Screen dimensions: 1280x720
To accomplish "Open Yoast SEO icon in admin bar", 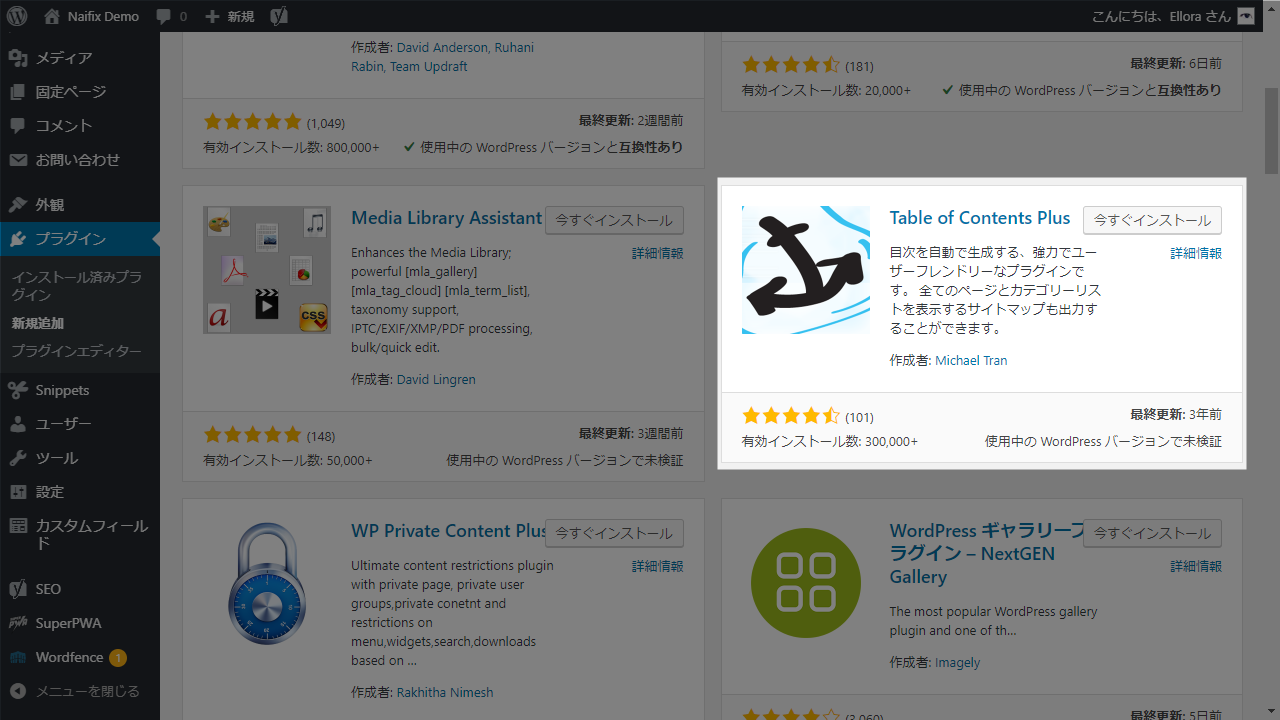I will pyautogui.click(x=280, y=16).
